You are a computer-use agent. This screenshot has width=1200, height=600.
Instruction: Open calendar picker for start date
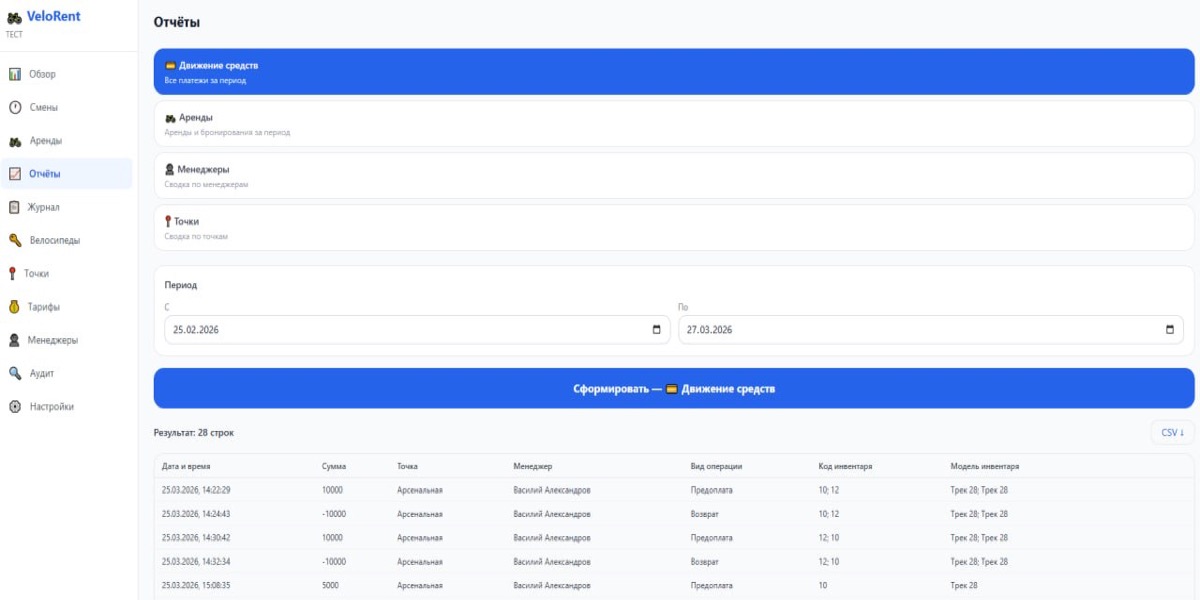[656, 330]
